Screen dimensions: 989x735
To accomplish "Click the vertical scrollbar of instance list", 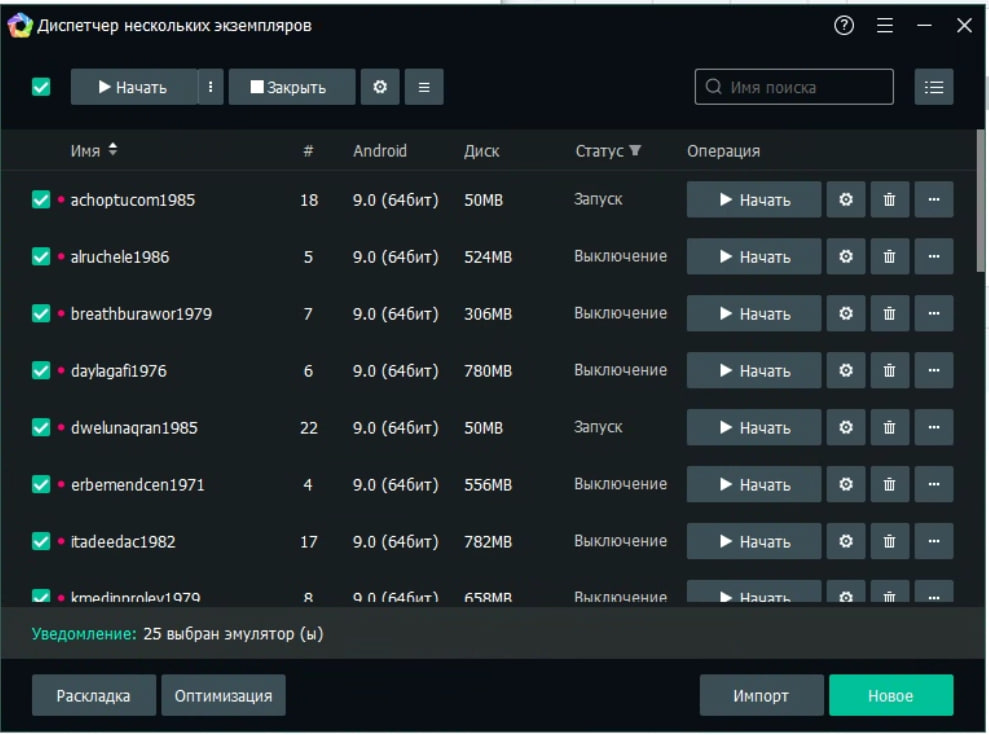I will pos(981,200).
